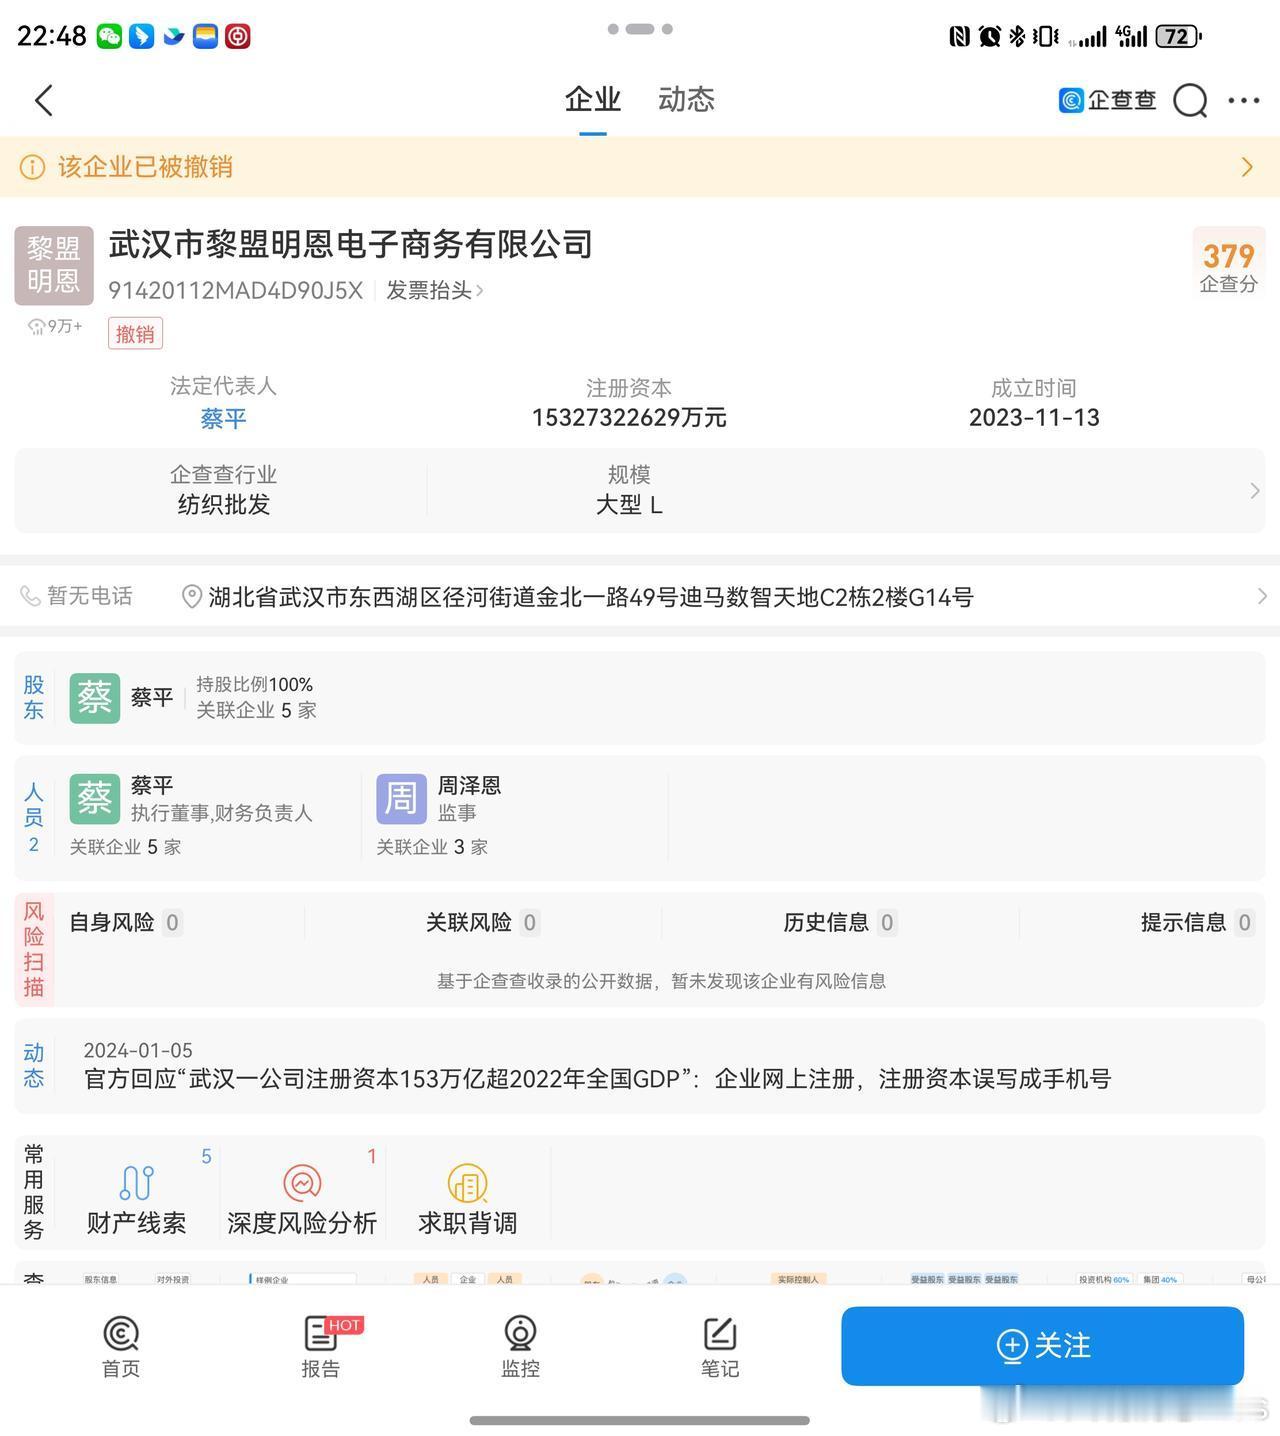Open the 首页 home icon
Viewport: 1280px width, 1436px height.
coord(120,1346)
